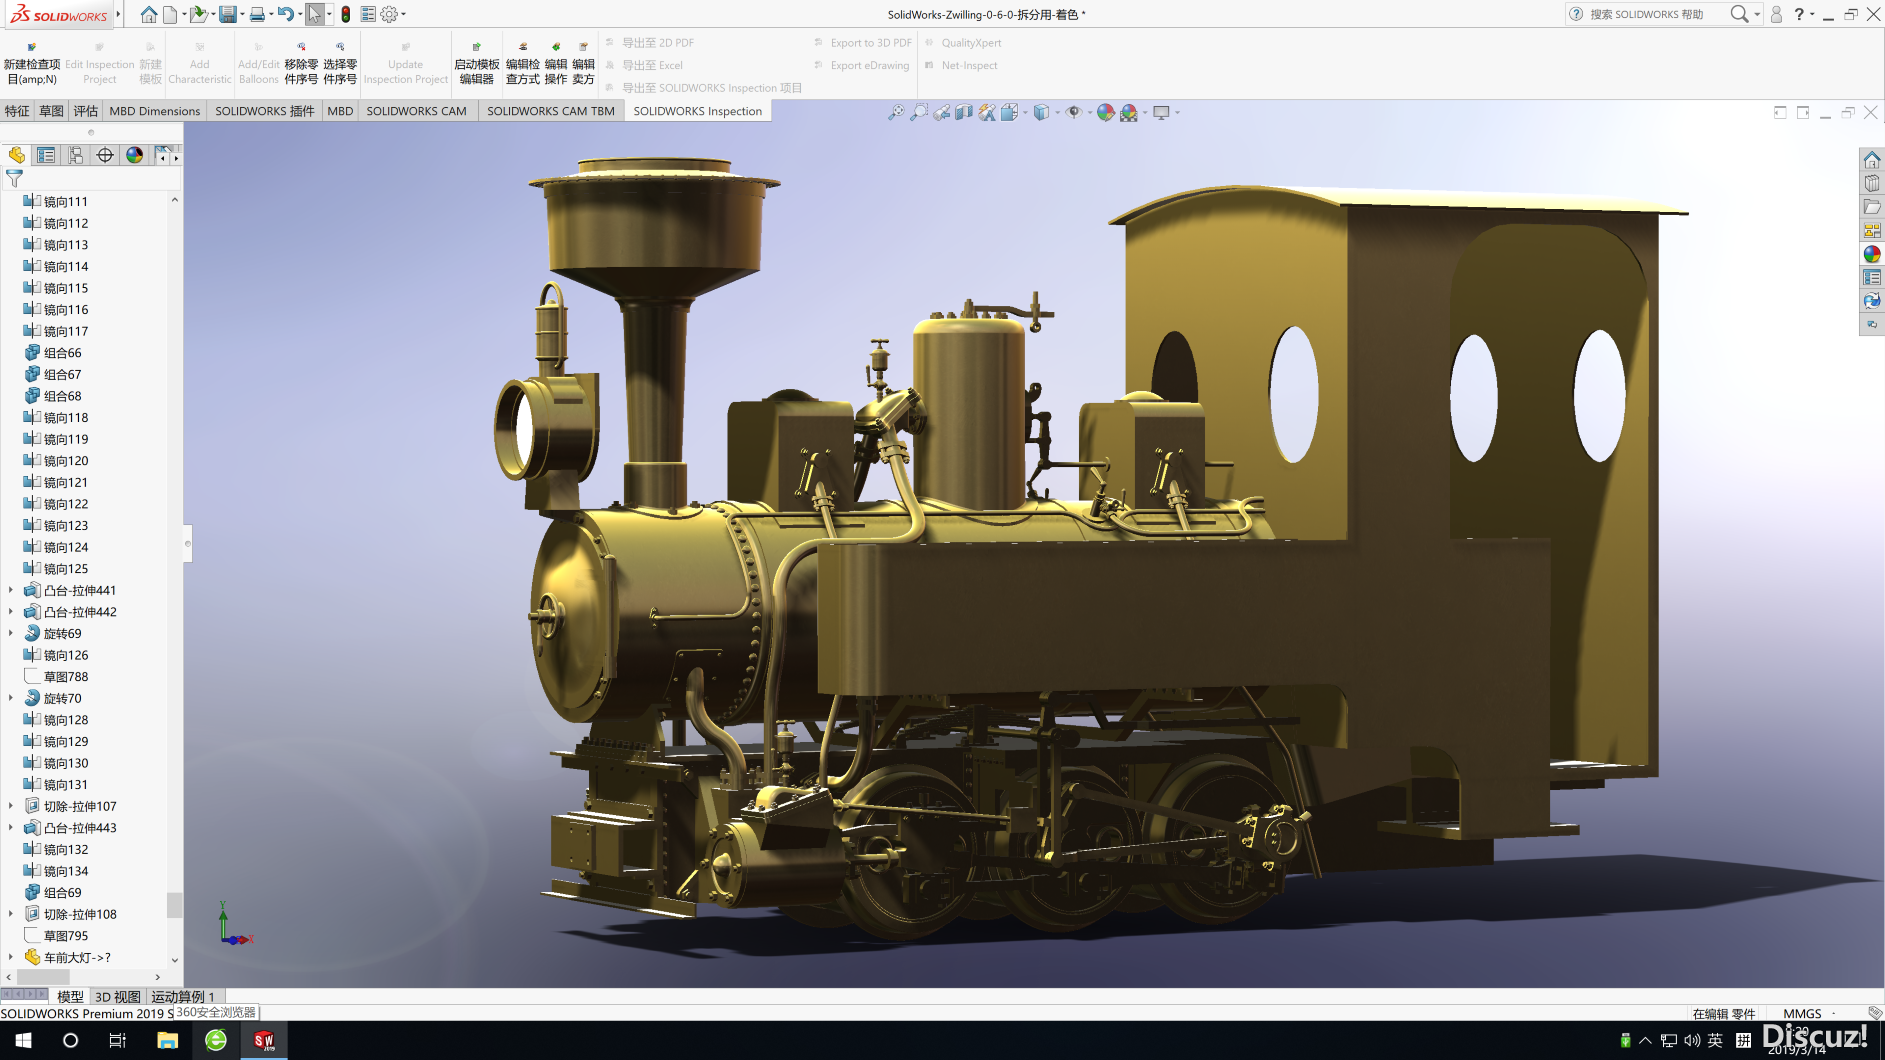Click 选择零件序号 button
This screenshot has height=1060, width=1885.
[x=340, y=63]
